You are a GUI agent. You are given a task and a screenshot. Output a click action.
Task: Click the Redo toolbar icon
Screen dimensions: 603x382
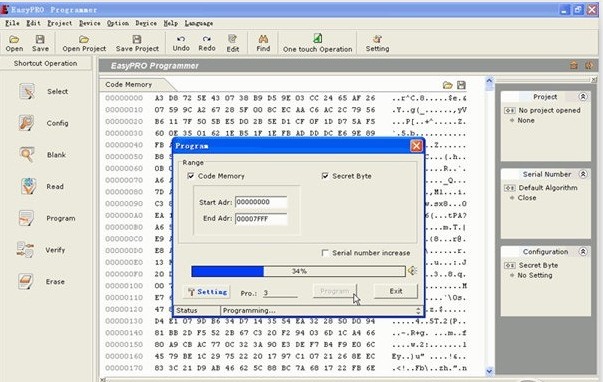coord(207,39)
